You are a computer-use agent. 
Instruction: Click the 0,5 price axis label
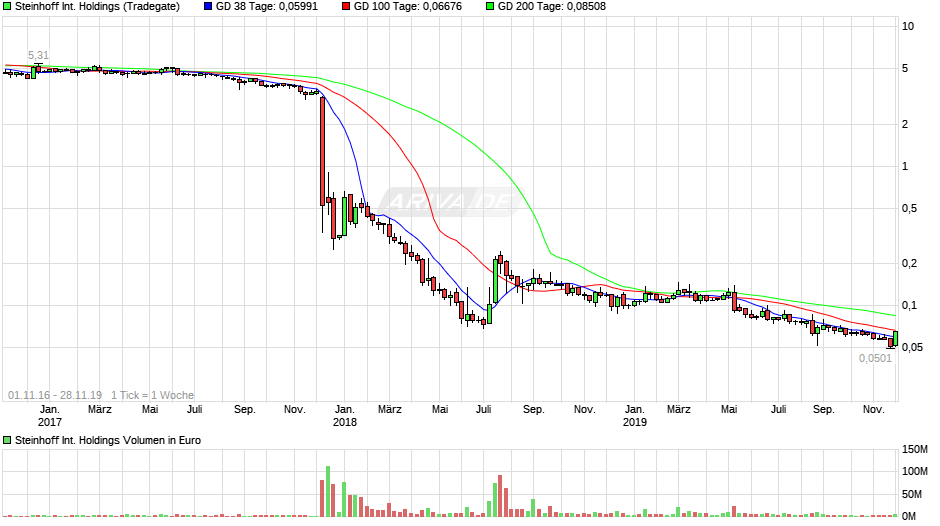(909, 209)
